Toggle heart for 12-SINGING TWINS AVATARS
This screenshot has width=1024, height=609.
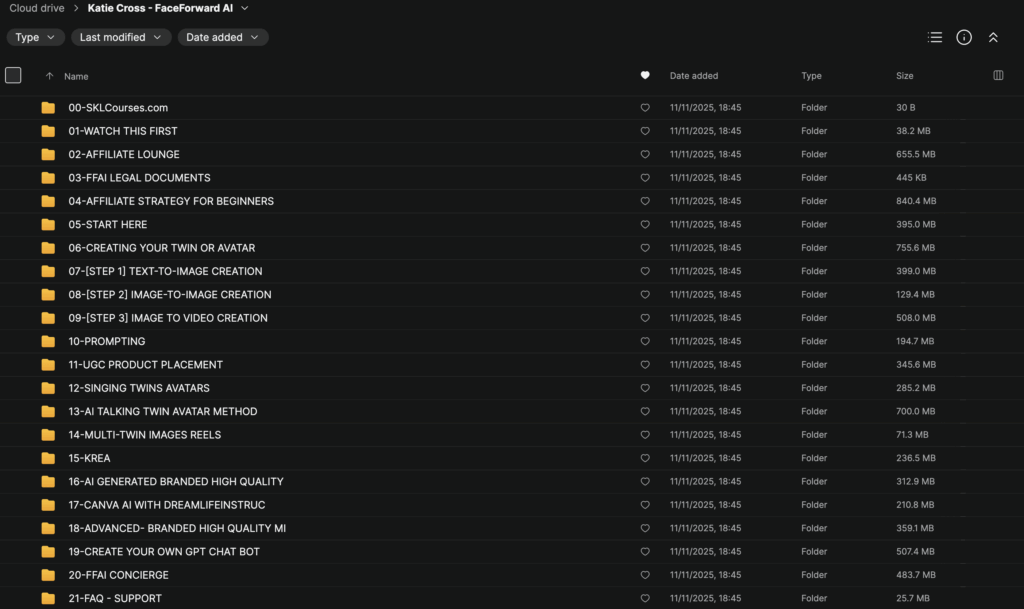pos(645,388)
